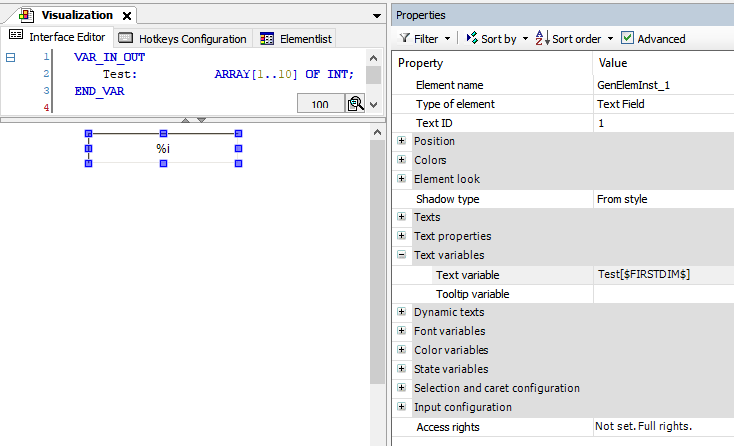Select the Interface Editor tab
This screenshot has height=446, width=734.
click(58, 37)
